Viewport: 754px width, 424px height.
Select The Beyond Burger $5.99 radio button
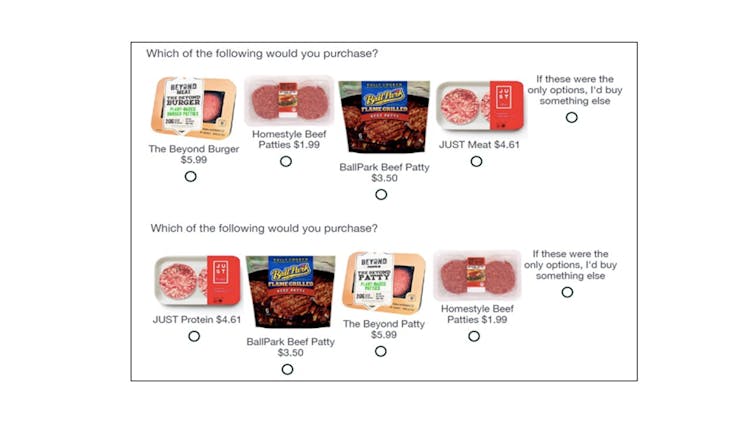[190, 177]
